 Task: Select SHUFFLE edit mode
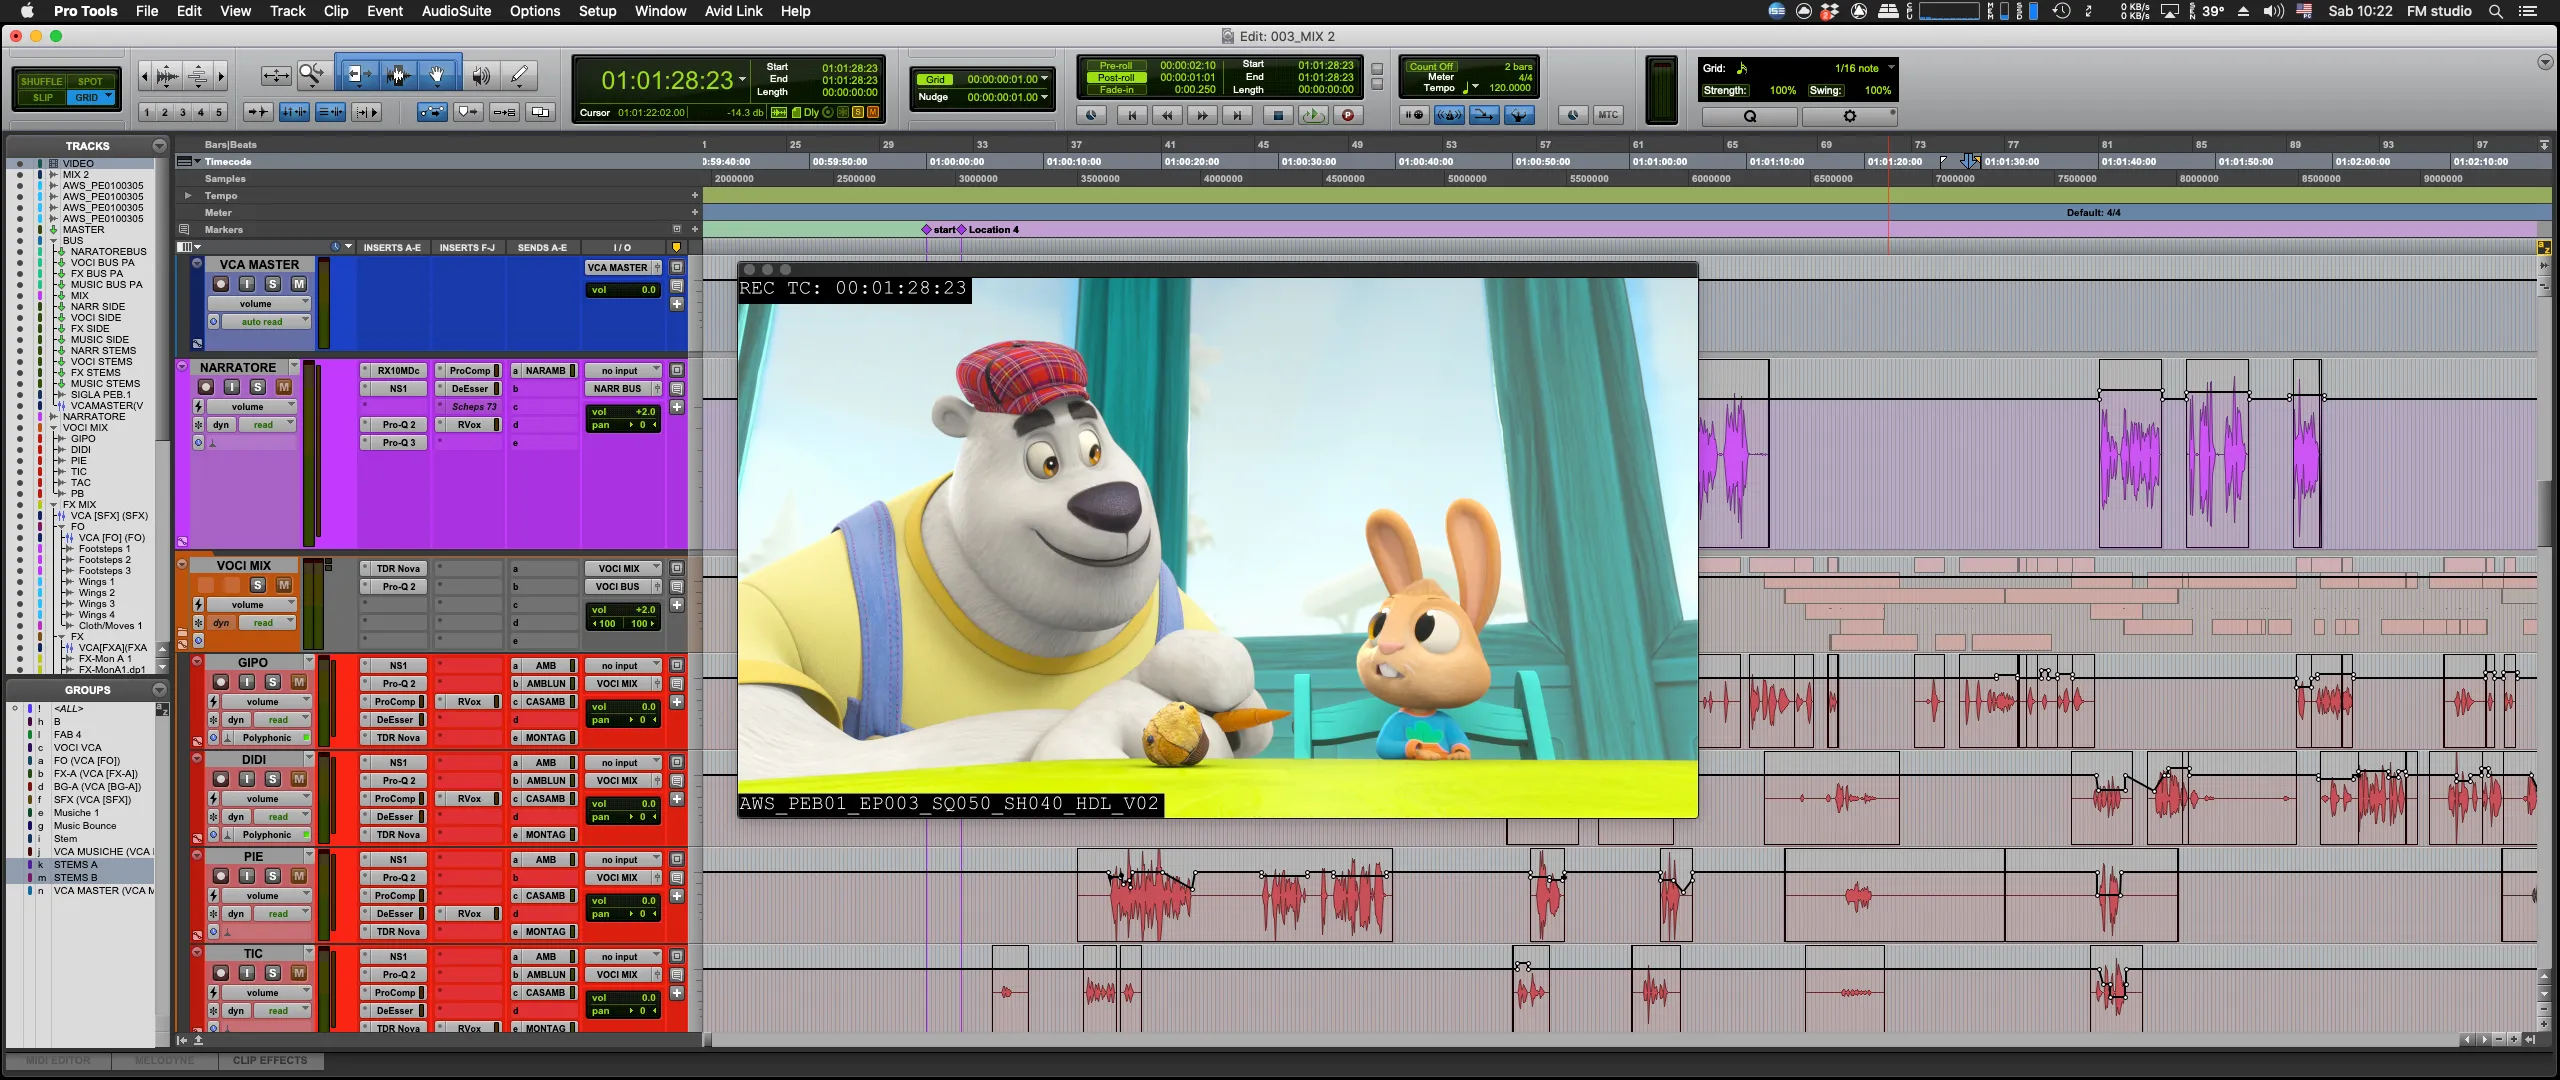pyautogui.click(x=41, y=82)
